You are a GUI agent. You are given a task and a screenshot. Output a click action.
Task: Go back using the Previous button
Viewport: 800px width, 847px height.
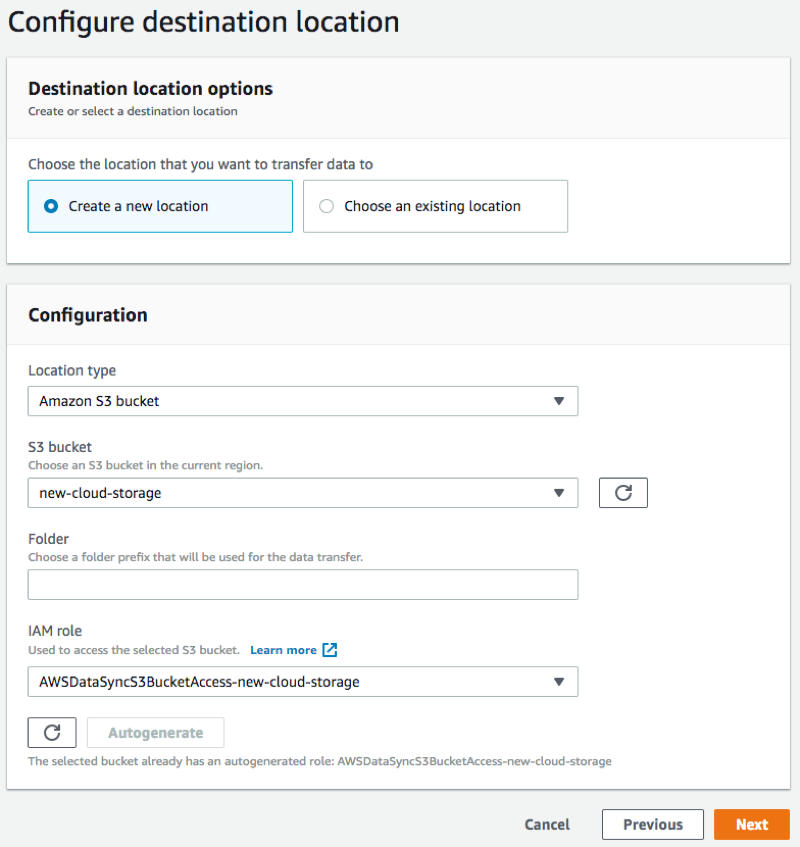652,824
